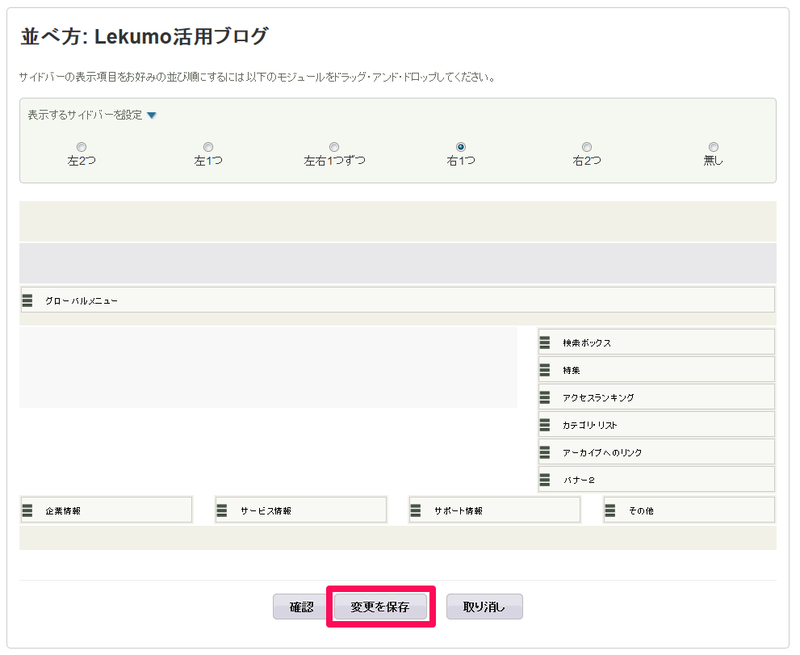This screenshot has width=800, height=655.
Task: Click drag handle of その他 module
Action: pyautogui.click(x=610, y=510)
